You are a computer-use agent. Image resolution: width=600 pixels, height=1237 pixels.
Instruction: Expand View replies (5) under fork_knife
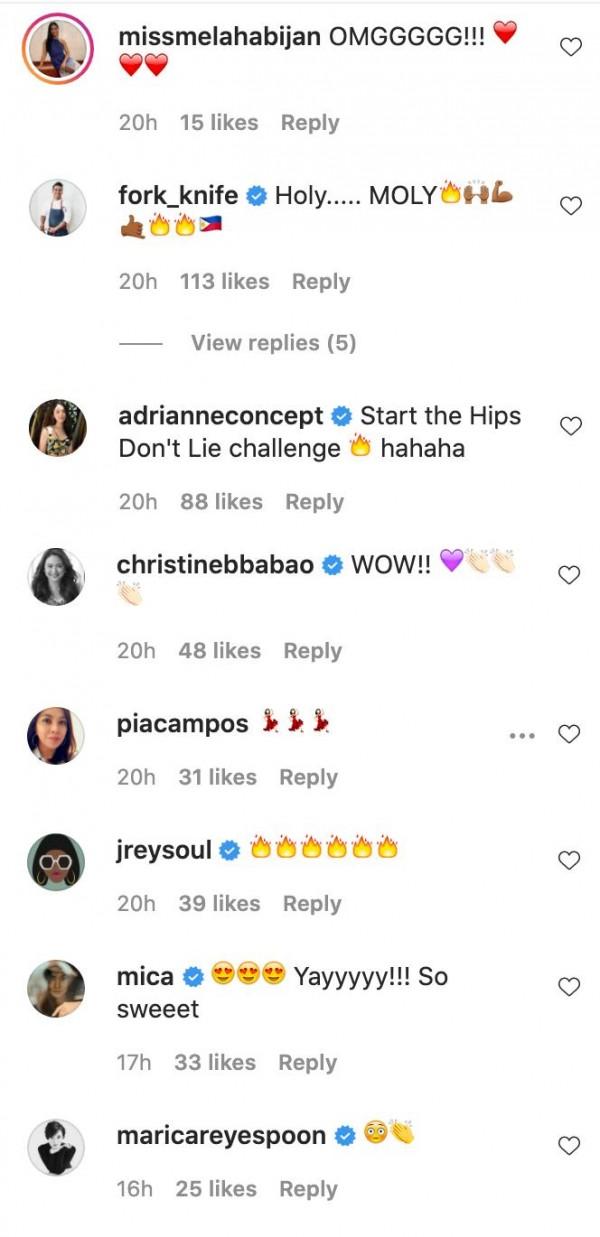(x=273, y=343)
